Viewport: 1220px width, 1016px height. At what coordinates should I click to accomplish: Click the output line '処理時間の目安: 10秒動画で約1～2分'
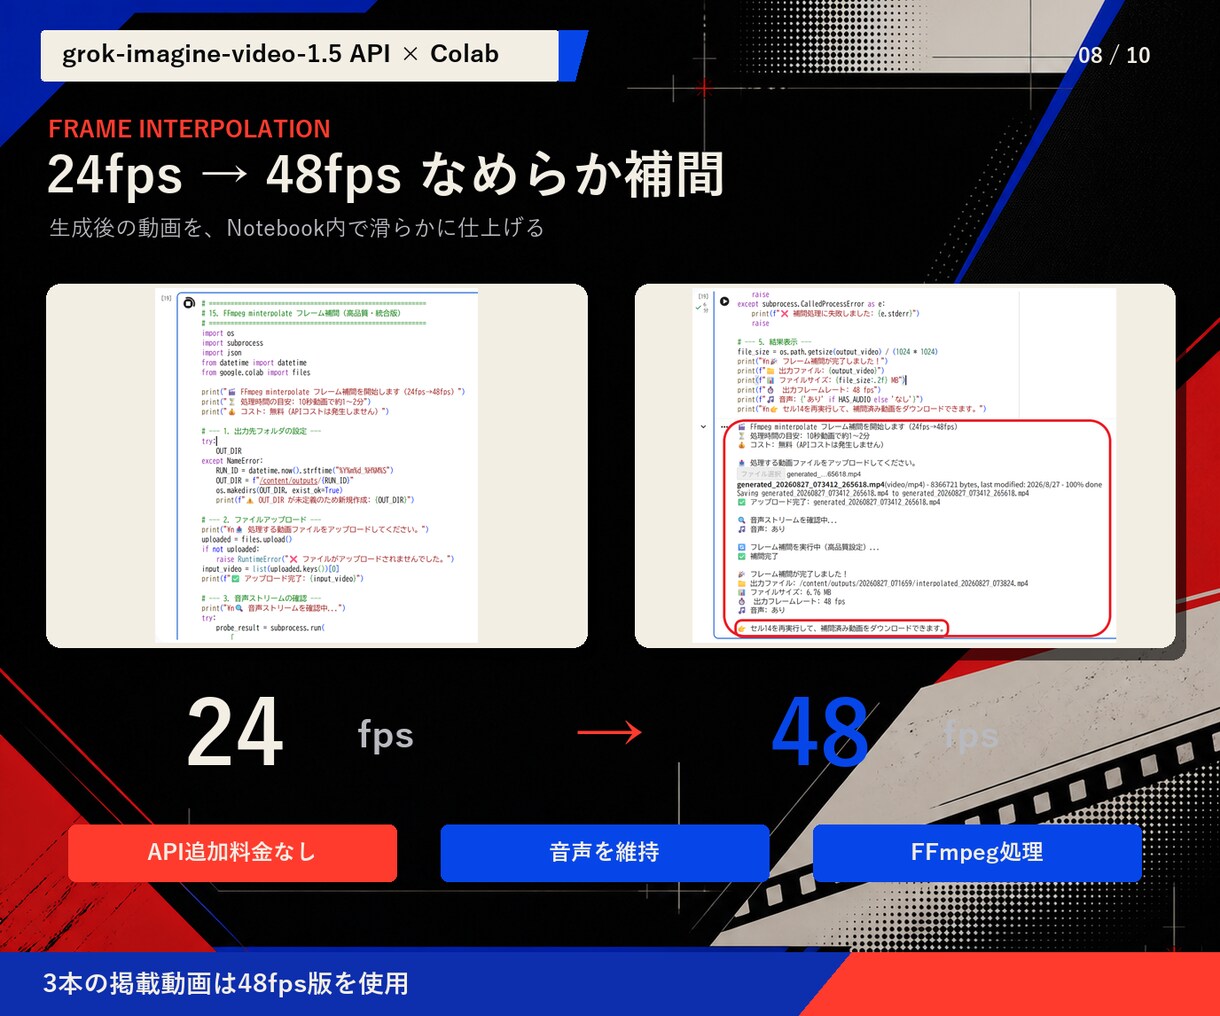[x=804, y=436]
